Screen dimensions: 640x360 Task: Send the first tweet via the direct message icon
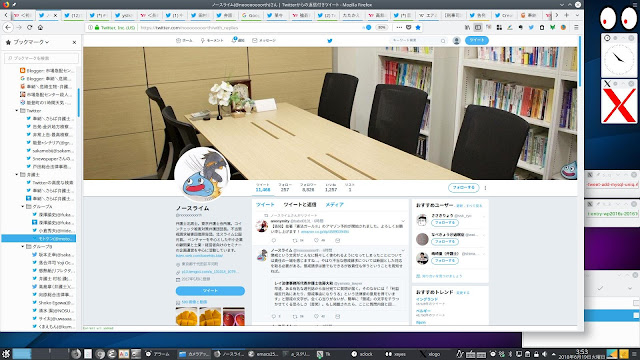click(x=338, y=240)
